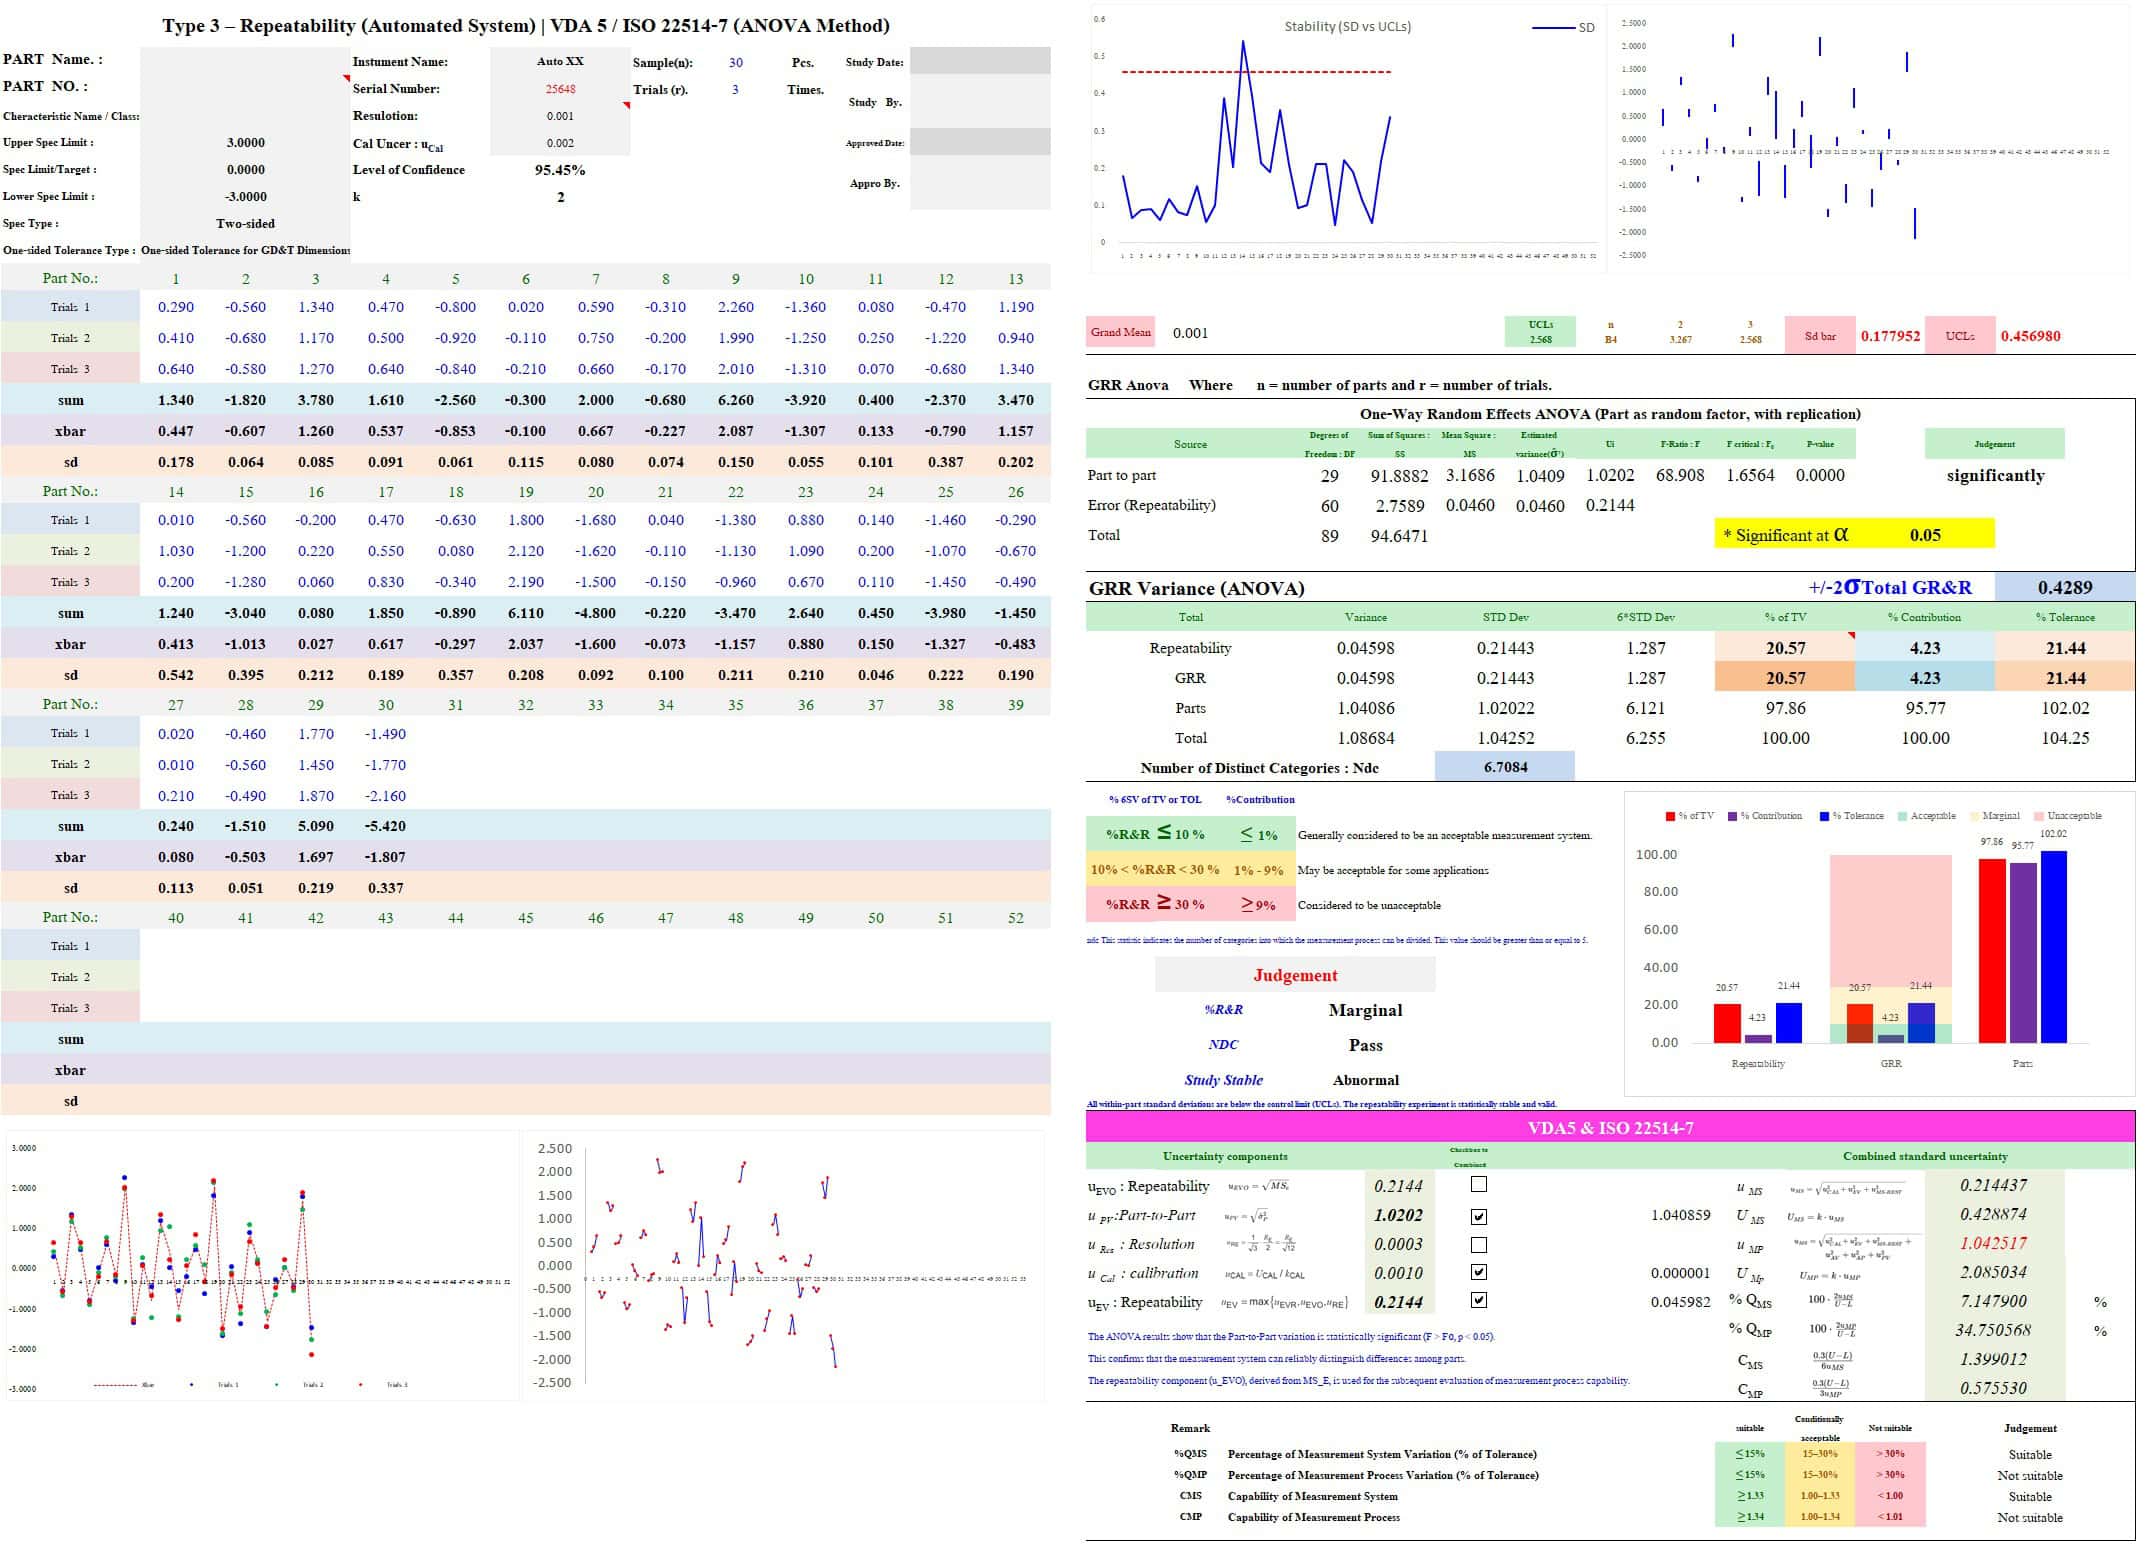Select the Upper Spec Limit value 3.0000
The width and height of the screenshot is (2150, 1555).
(246, 143)
